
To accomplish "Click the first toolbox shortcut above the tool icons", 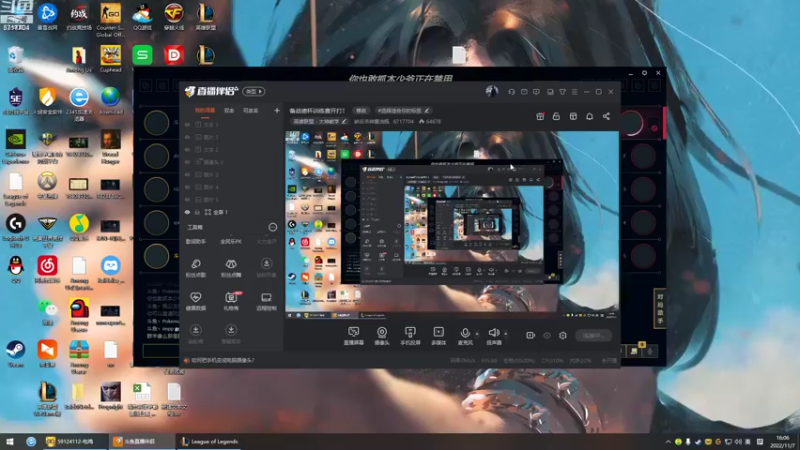I will (x=195, y=242).
